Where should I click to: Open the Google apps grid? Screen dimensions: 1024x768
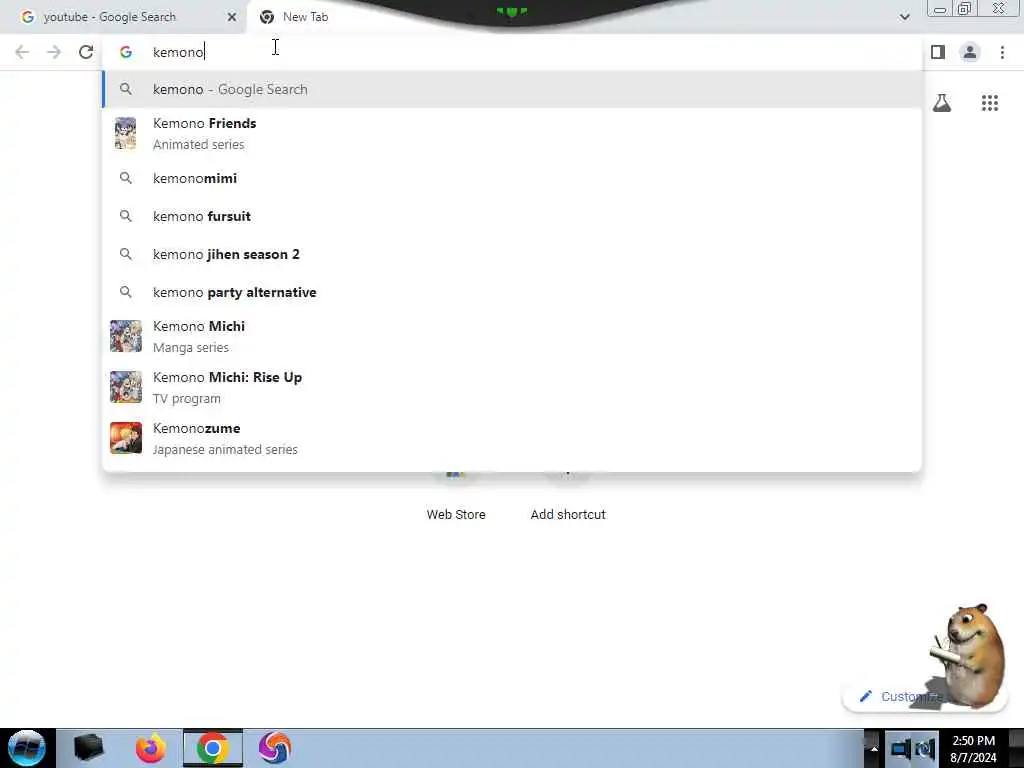pyautogui.click(x=990, y=103)
